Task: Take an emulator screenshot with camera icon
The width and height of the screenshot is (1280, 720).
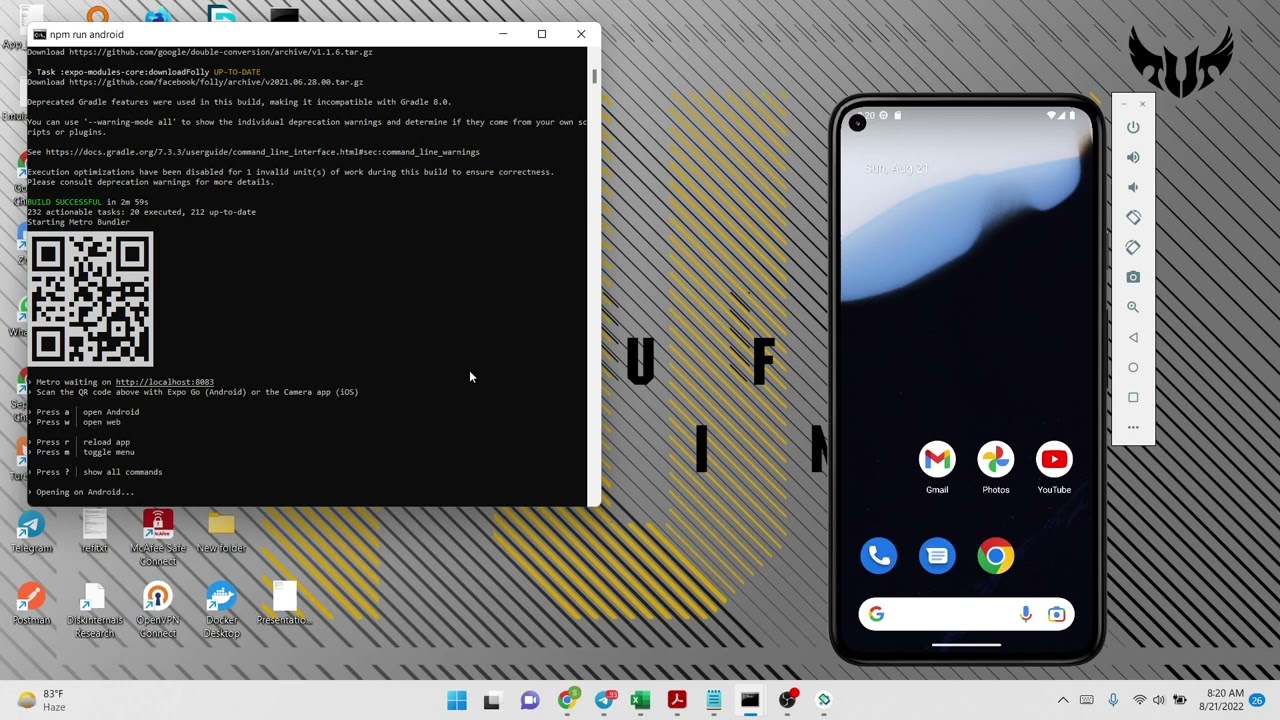Action: tap(1133, 277)
